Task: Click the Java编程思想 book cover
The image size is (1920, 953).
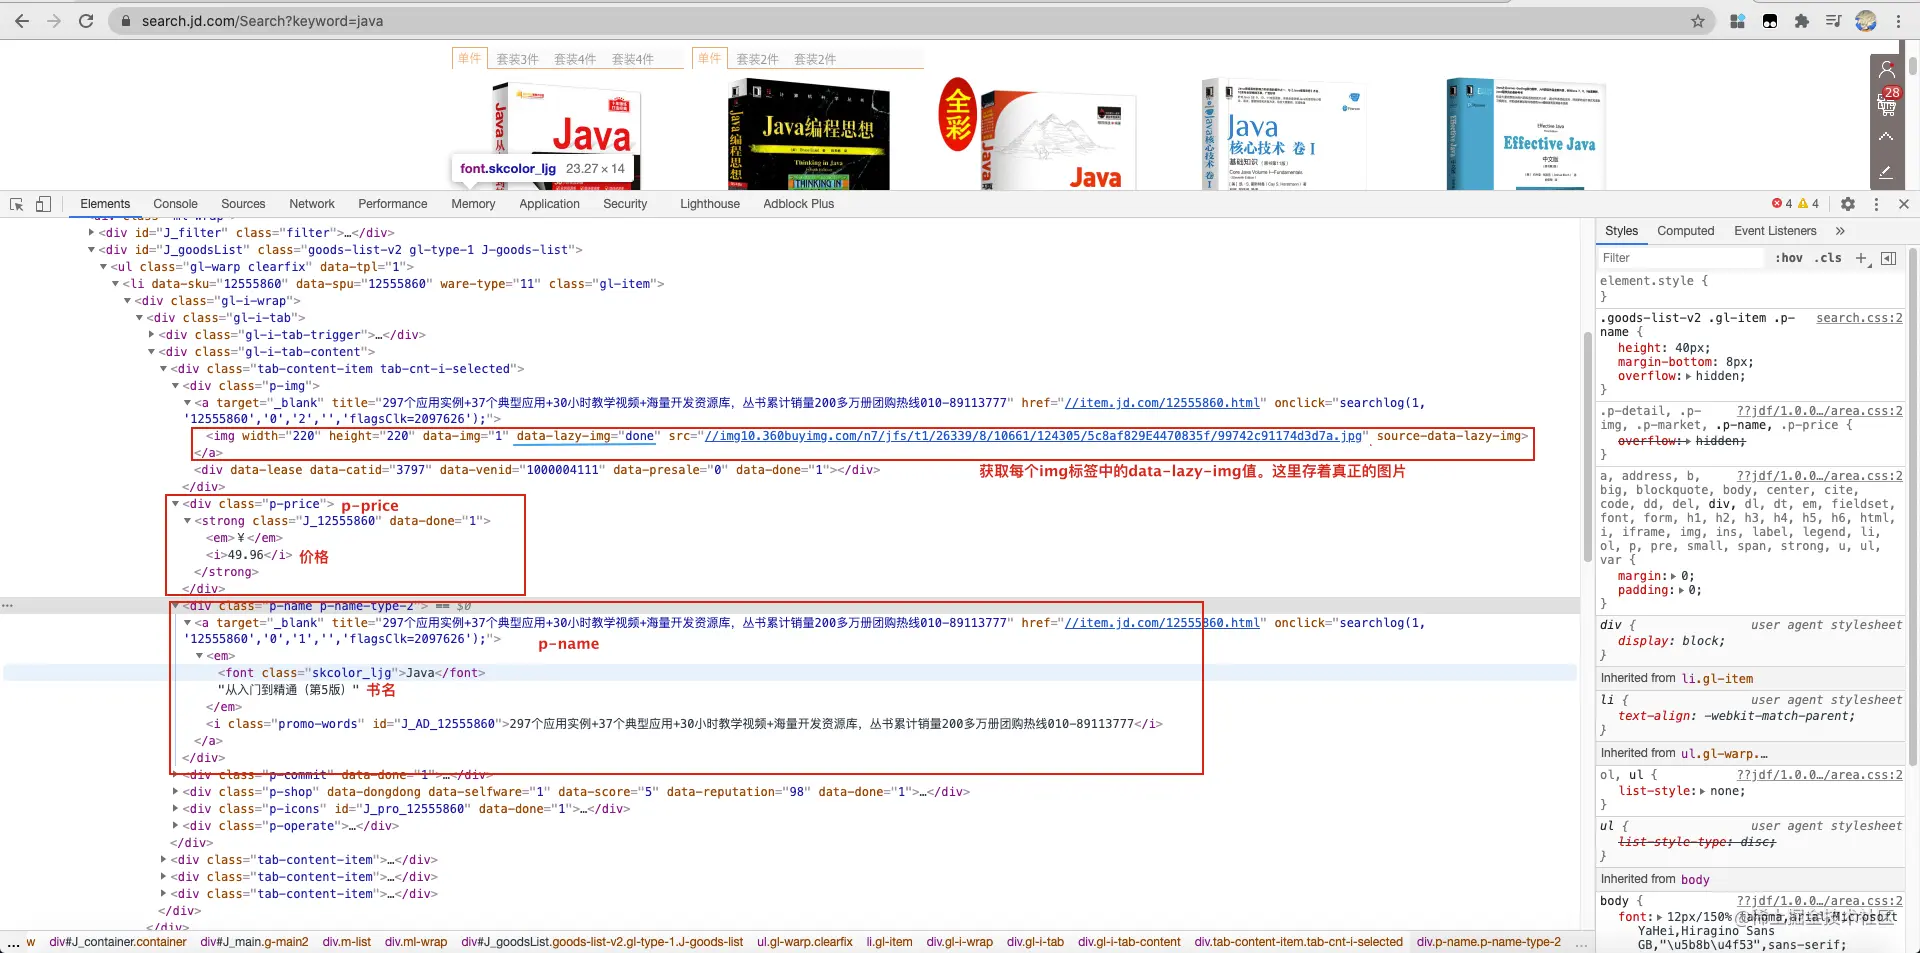Action: pos(809,135)
